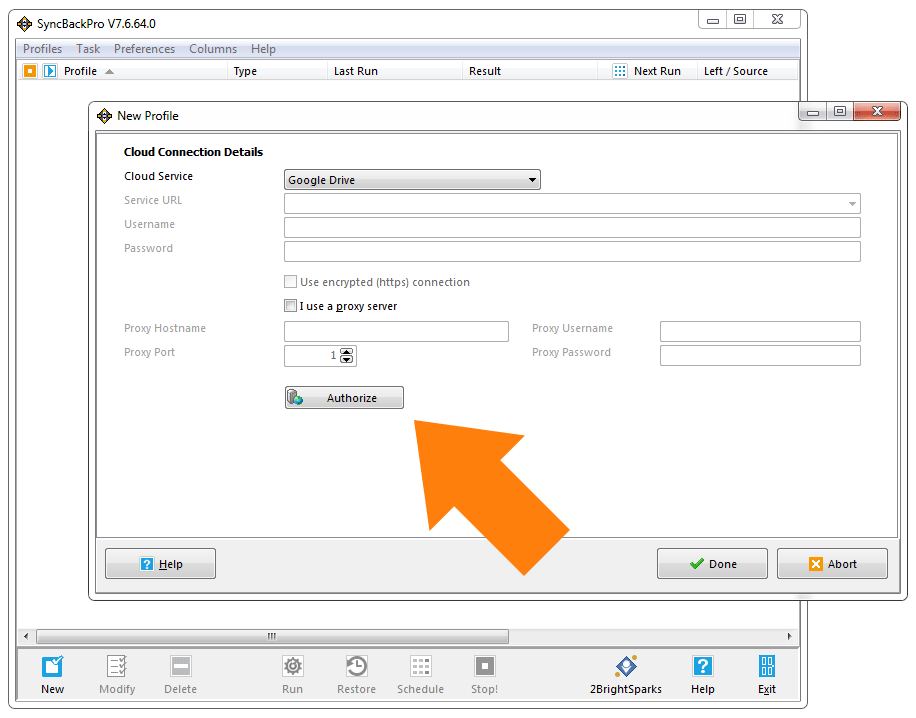Click the Password input field
916x718 pixels.
(572, 252)
